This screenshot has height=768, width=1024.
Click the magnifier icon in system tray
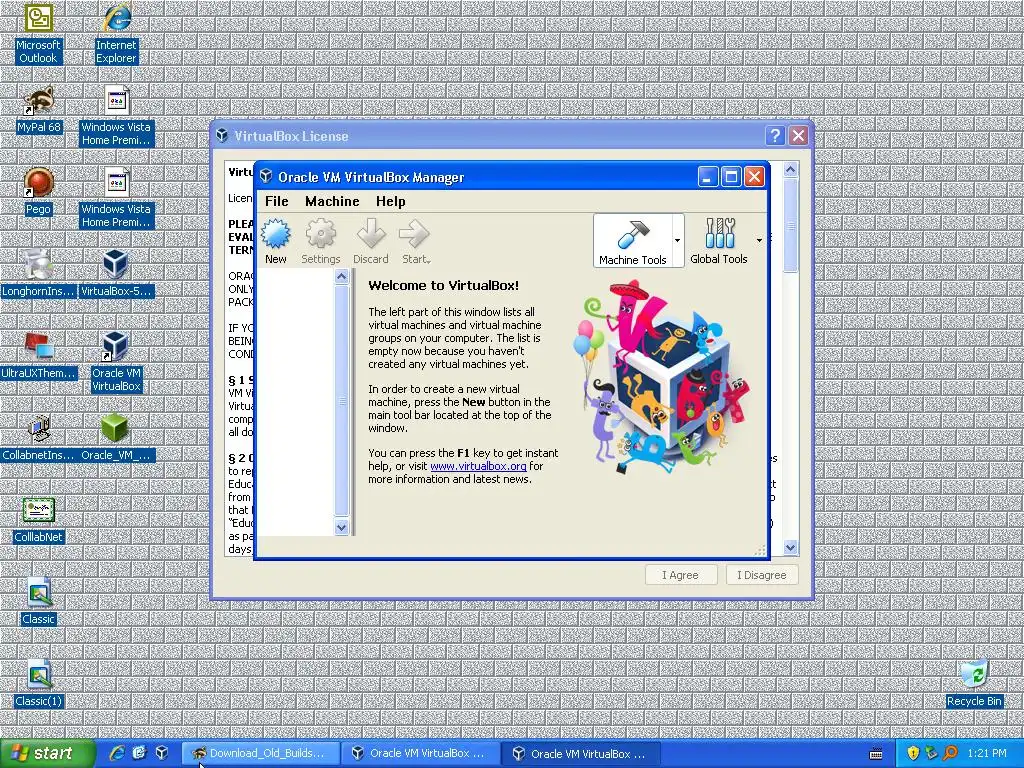click(x=950, y=754)
